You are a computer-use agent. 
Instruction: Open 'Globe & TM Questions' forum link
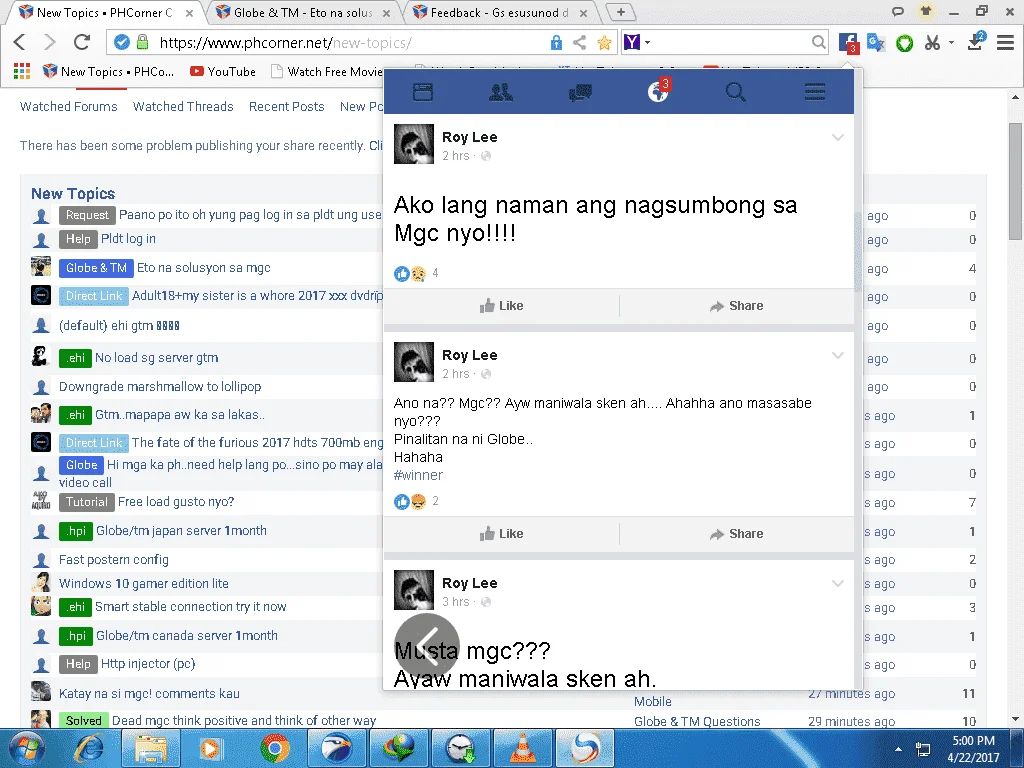point(697,721)
